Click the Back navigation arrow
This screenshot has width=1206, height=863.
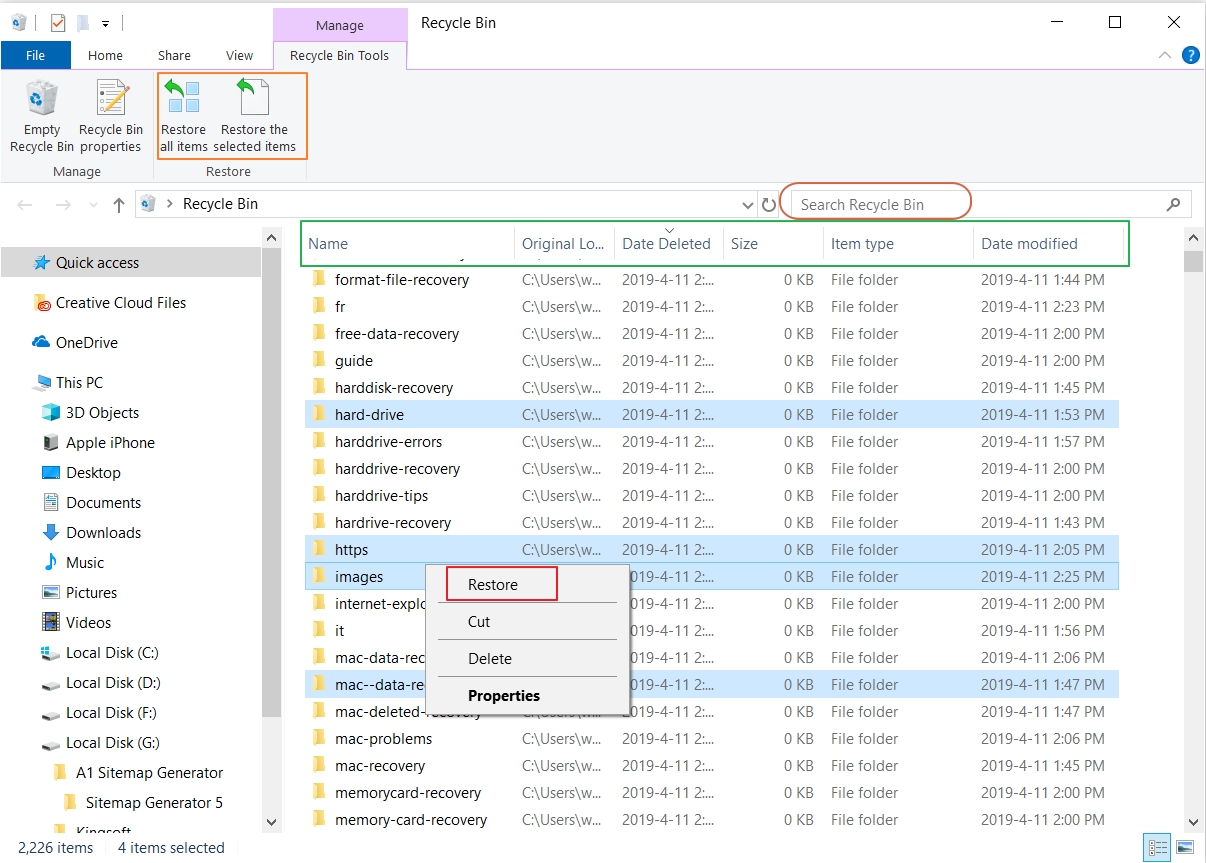(25, 204)
